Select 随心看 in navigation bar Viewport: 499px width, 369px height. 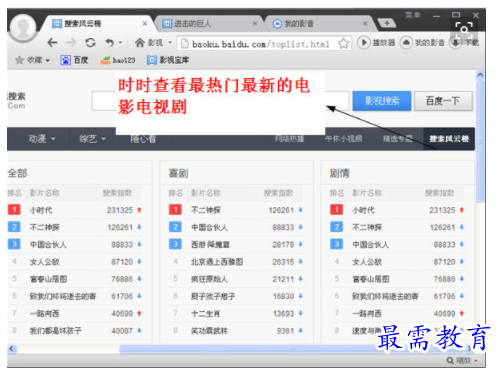click(143, 139)
